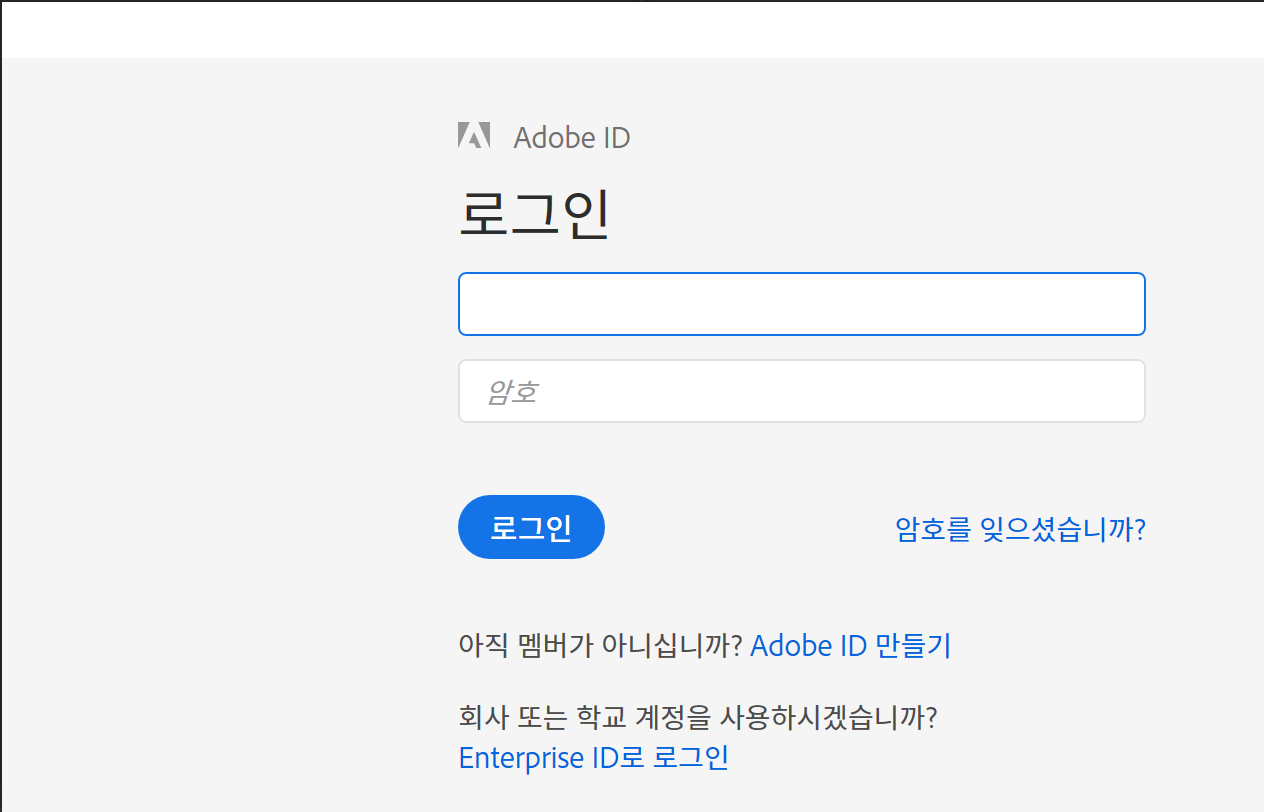This screenshot has height=812, width=1264.
Task: Click the white header bar at top
Action: click(x=632, y=30)
